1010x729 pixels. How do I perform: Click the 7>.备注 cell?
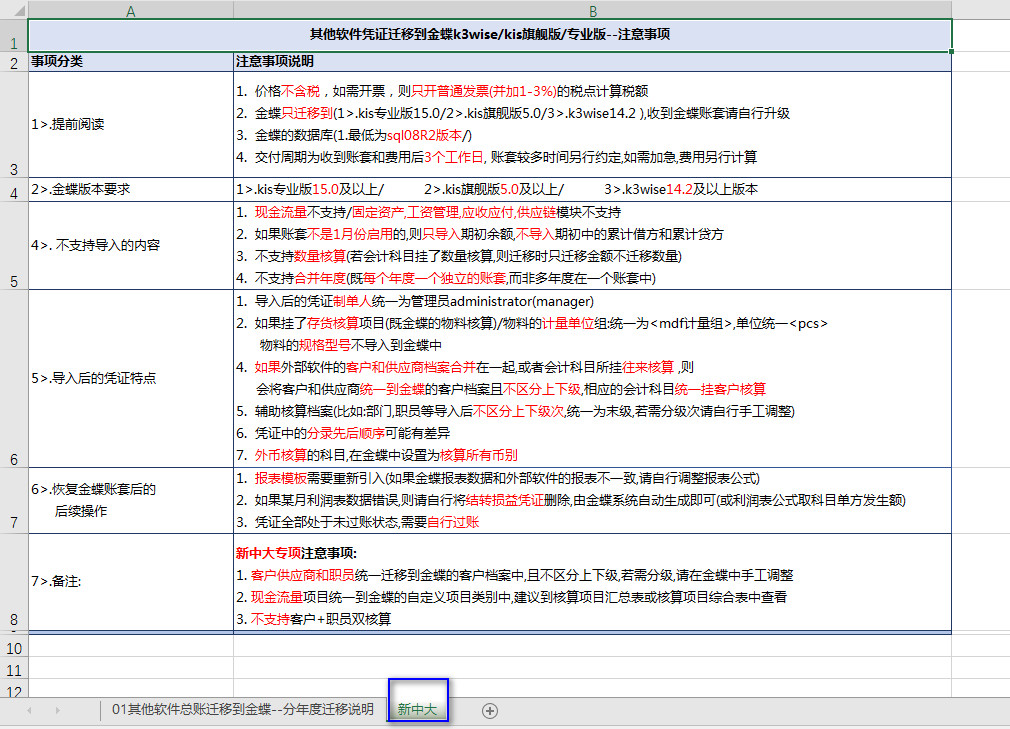coord(130,581)
